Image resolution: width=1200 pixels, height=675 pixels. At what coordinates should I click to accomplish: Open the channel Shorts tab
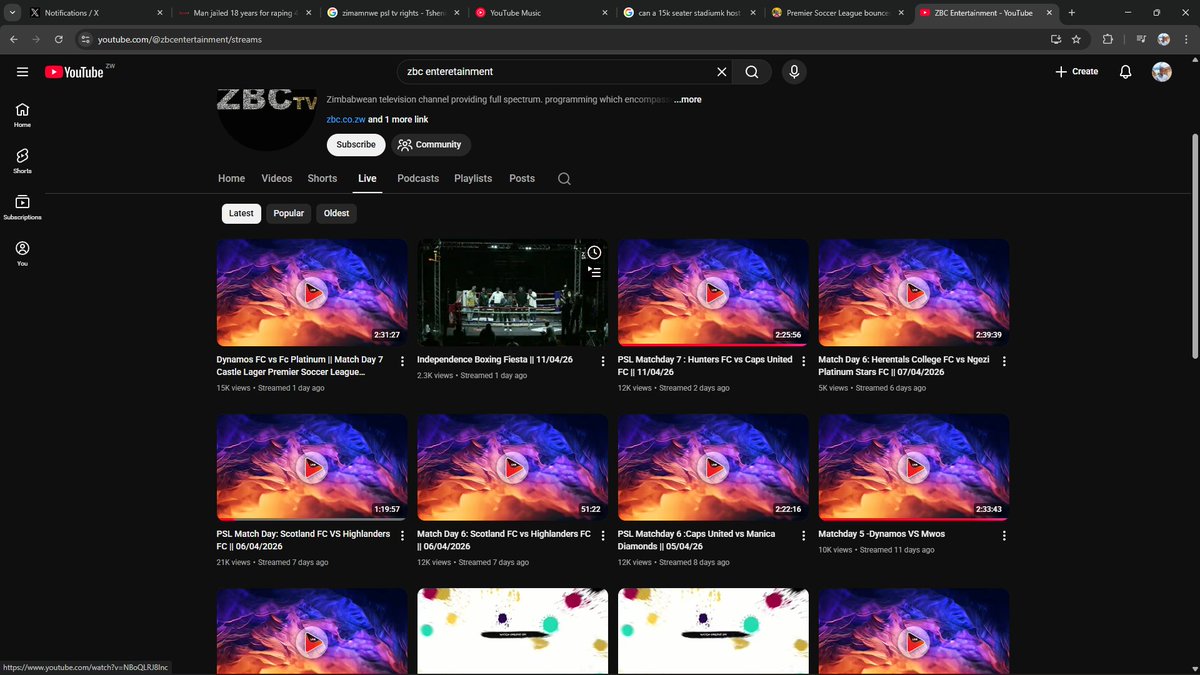pos(322,178)
